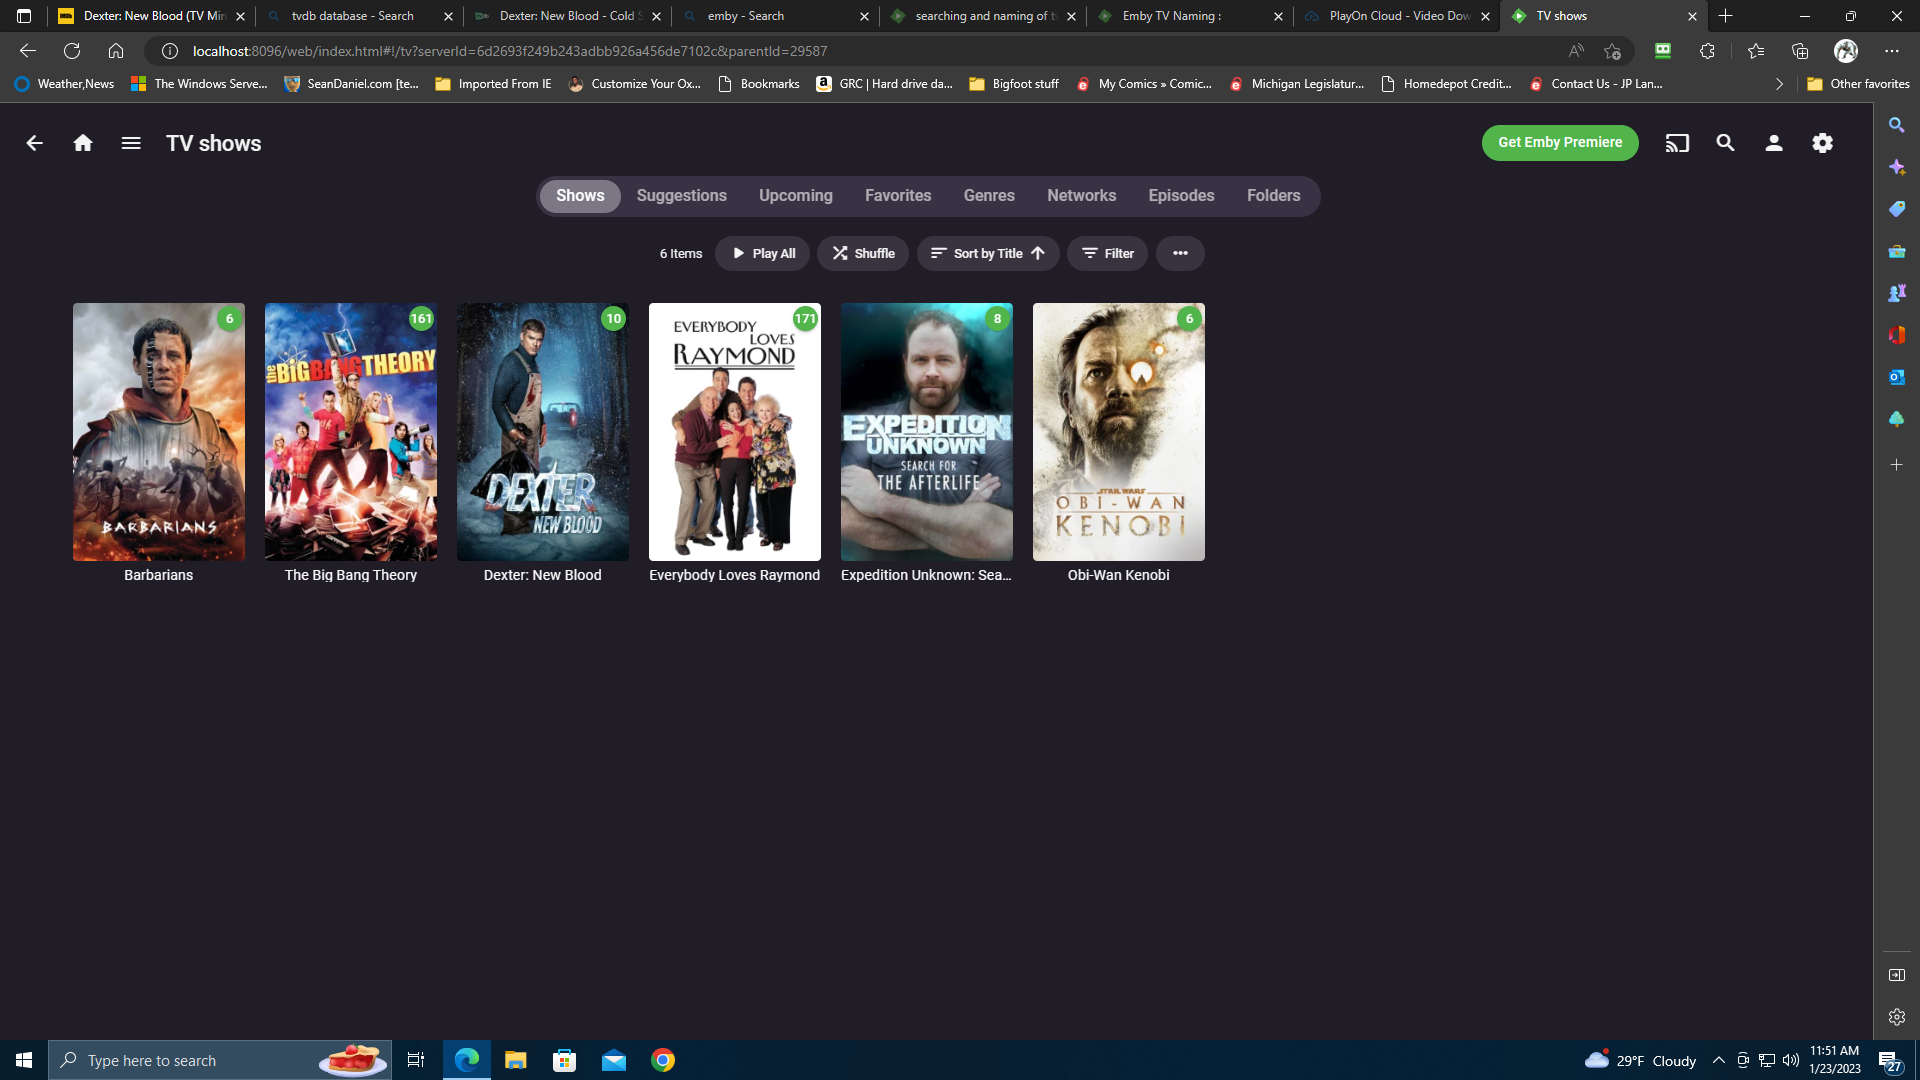Switch to the Upcoming tab
1920x1080 pixels.
pos(795,196)
